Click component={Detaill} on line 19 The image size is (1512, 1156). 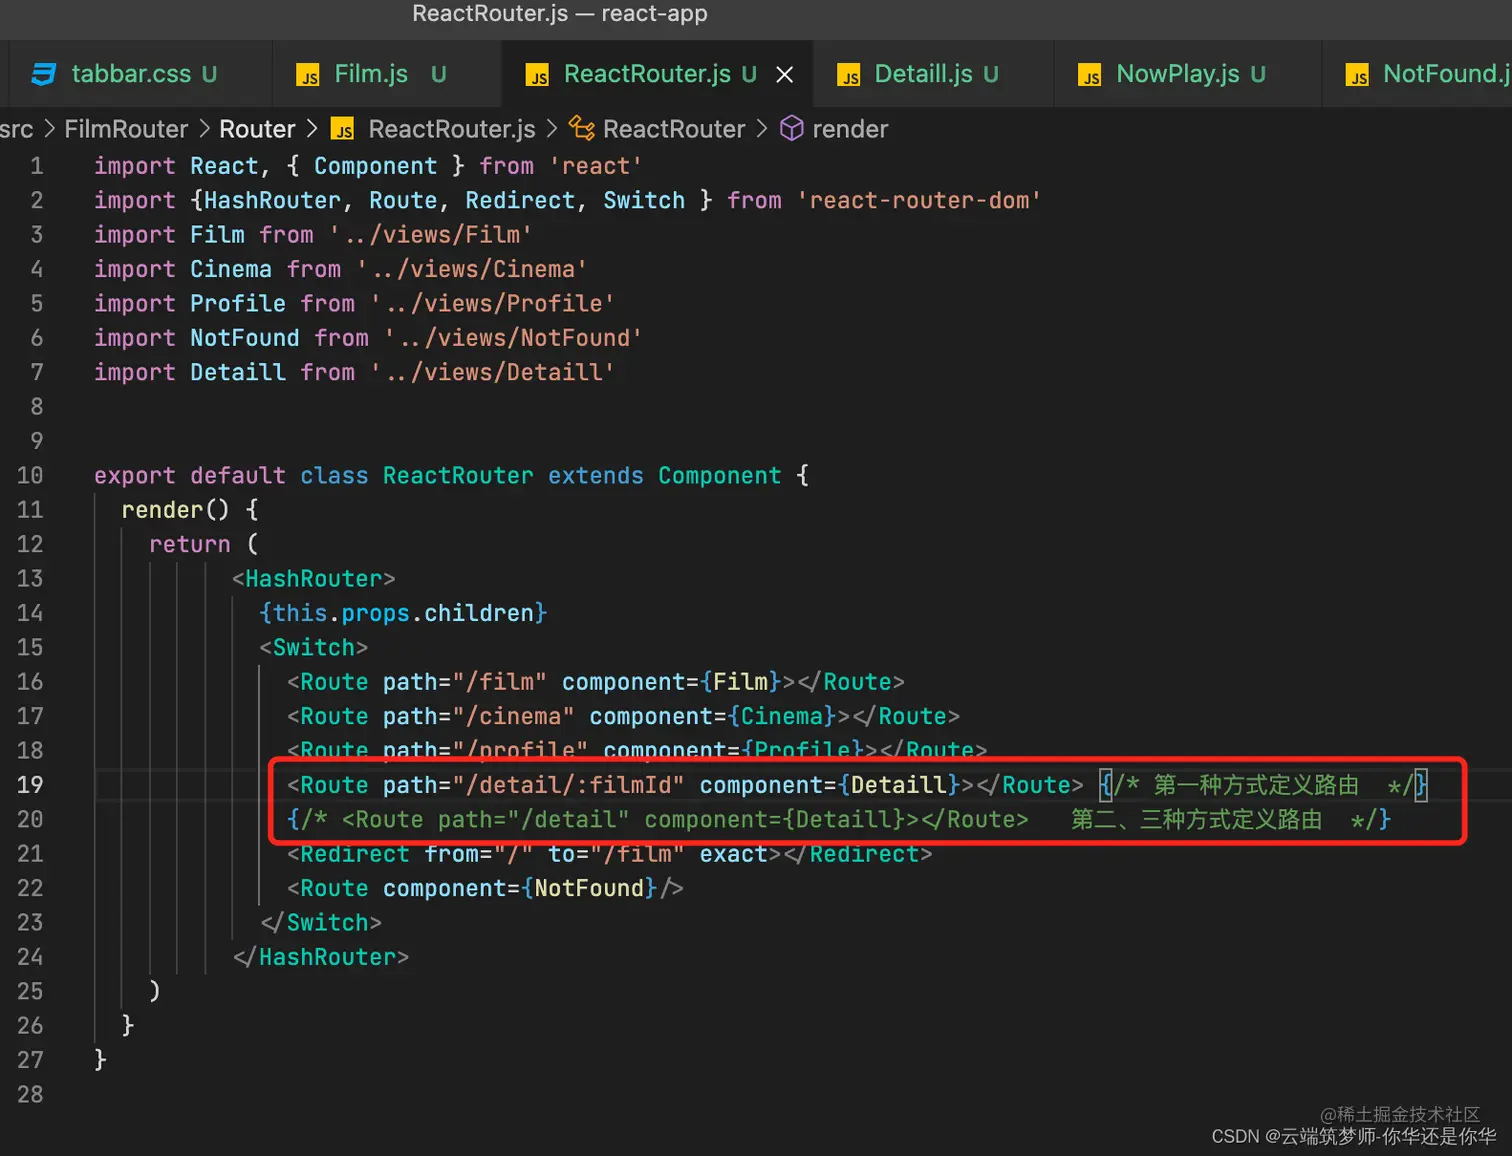pyautogui.click(x=830, y=785)
